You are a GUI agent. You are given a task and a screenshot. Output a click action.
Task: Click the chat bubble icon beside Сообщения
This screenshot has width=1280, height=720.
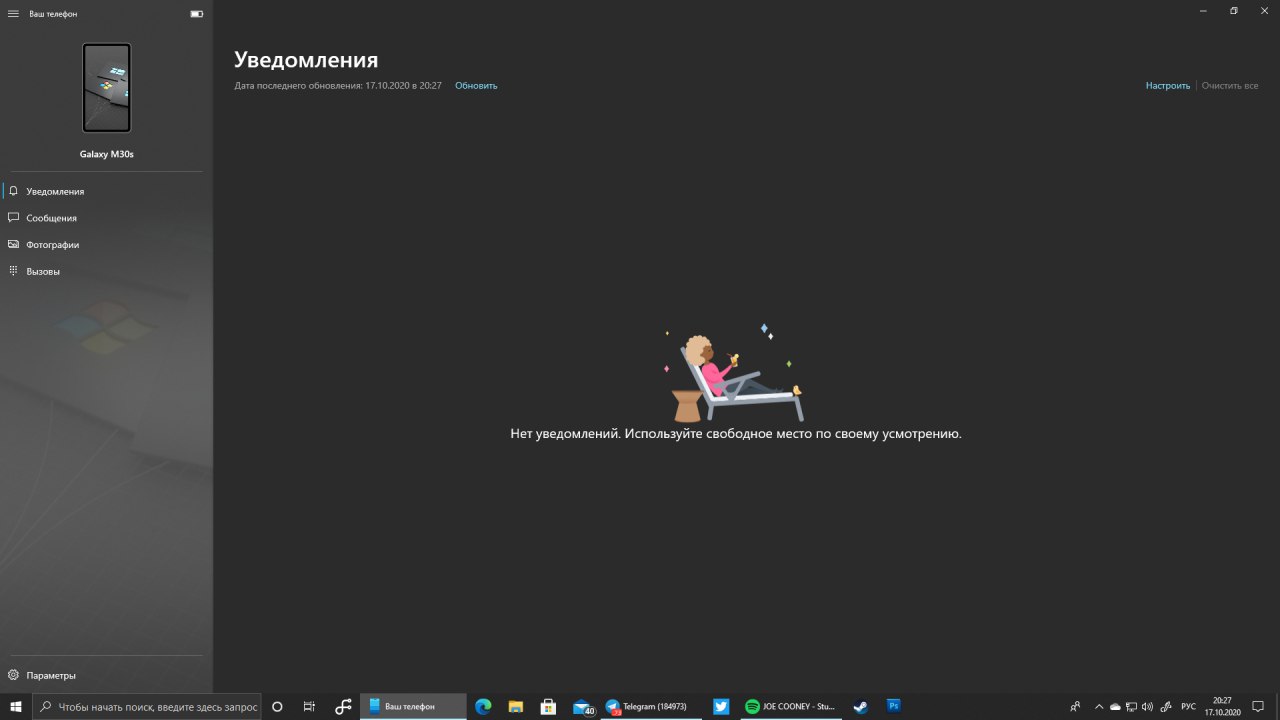(x=13, y=218)
